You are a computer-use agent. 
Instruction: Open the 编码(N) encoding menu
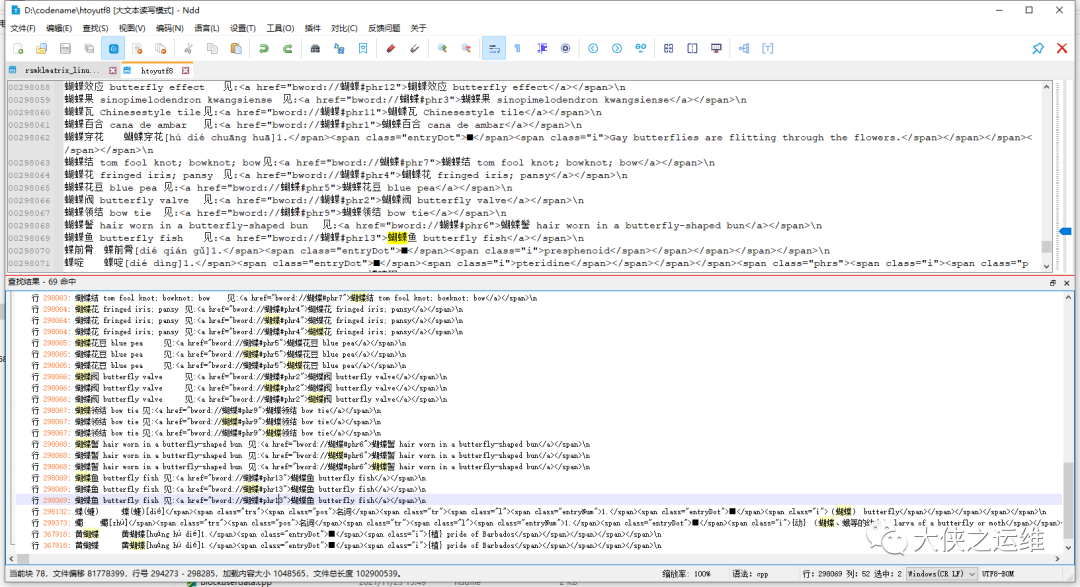tap(170, 28)
